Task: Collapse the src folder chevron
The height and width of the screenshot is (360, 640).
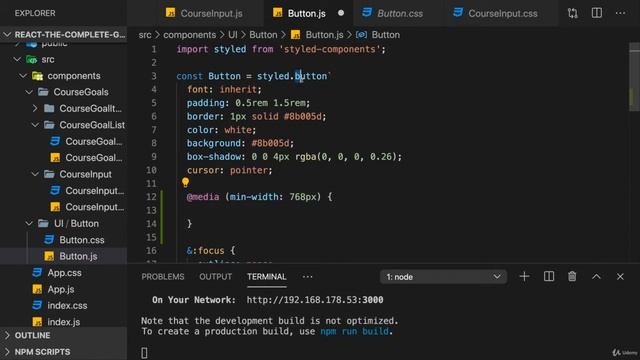Action: (17, 60)
